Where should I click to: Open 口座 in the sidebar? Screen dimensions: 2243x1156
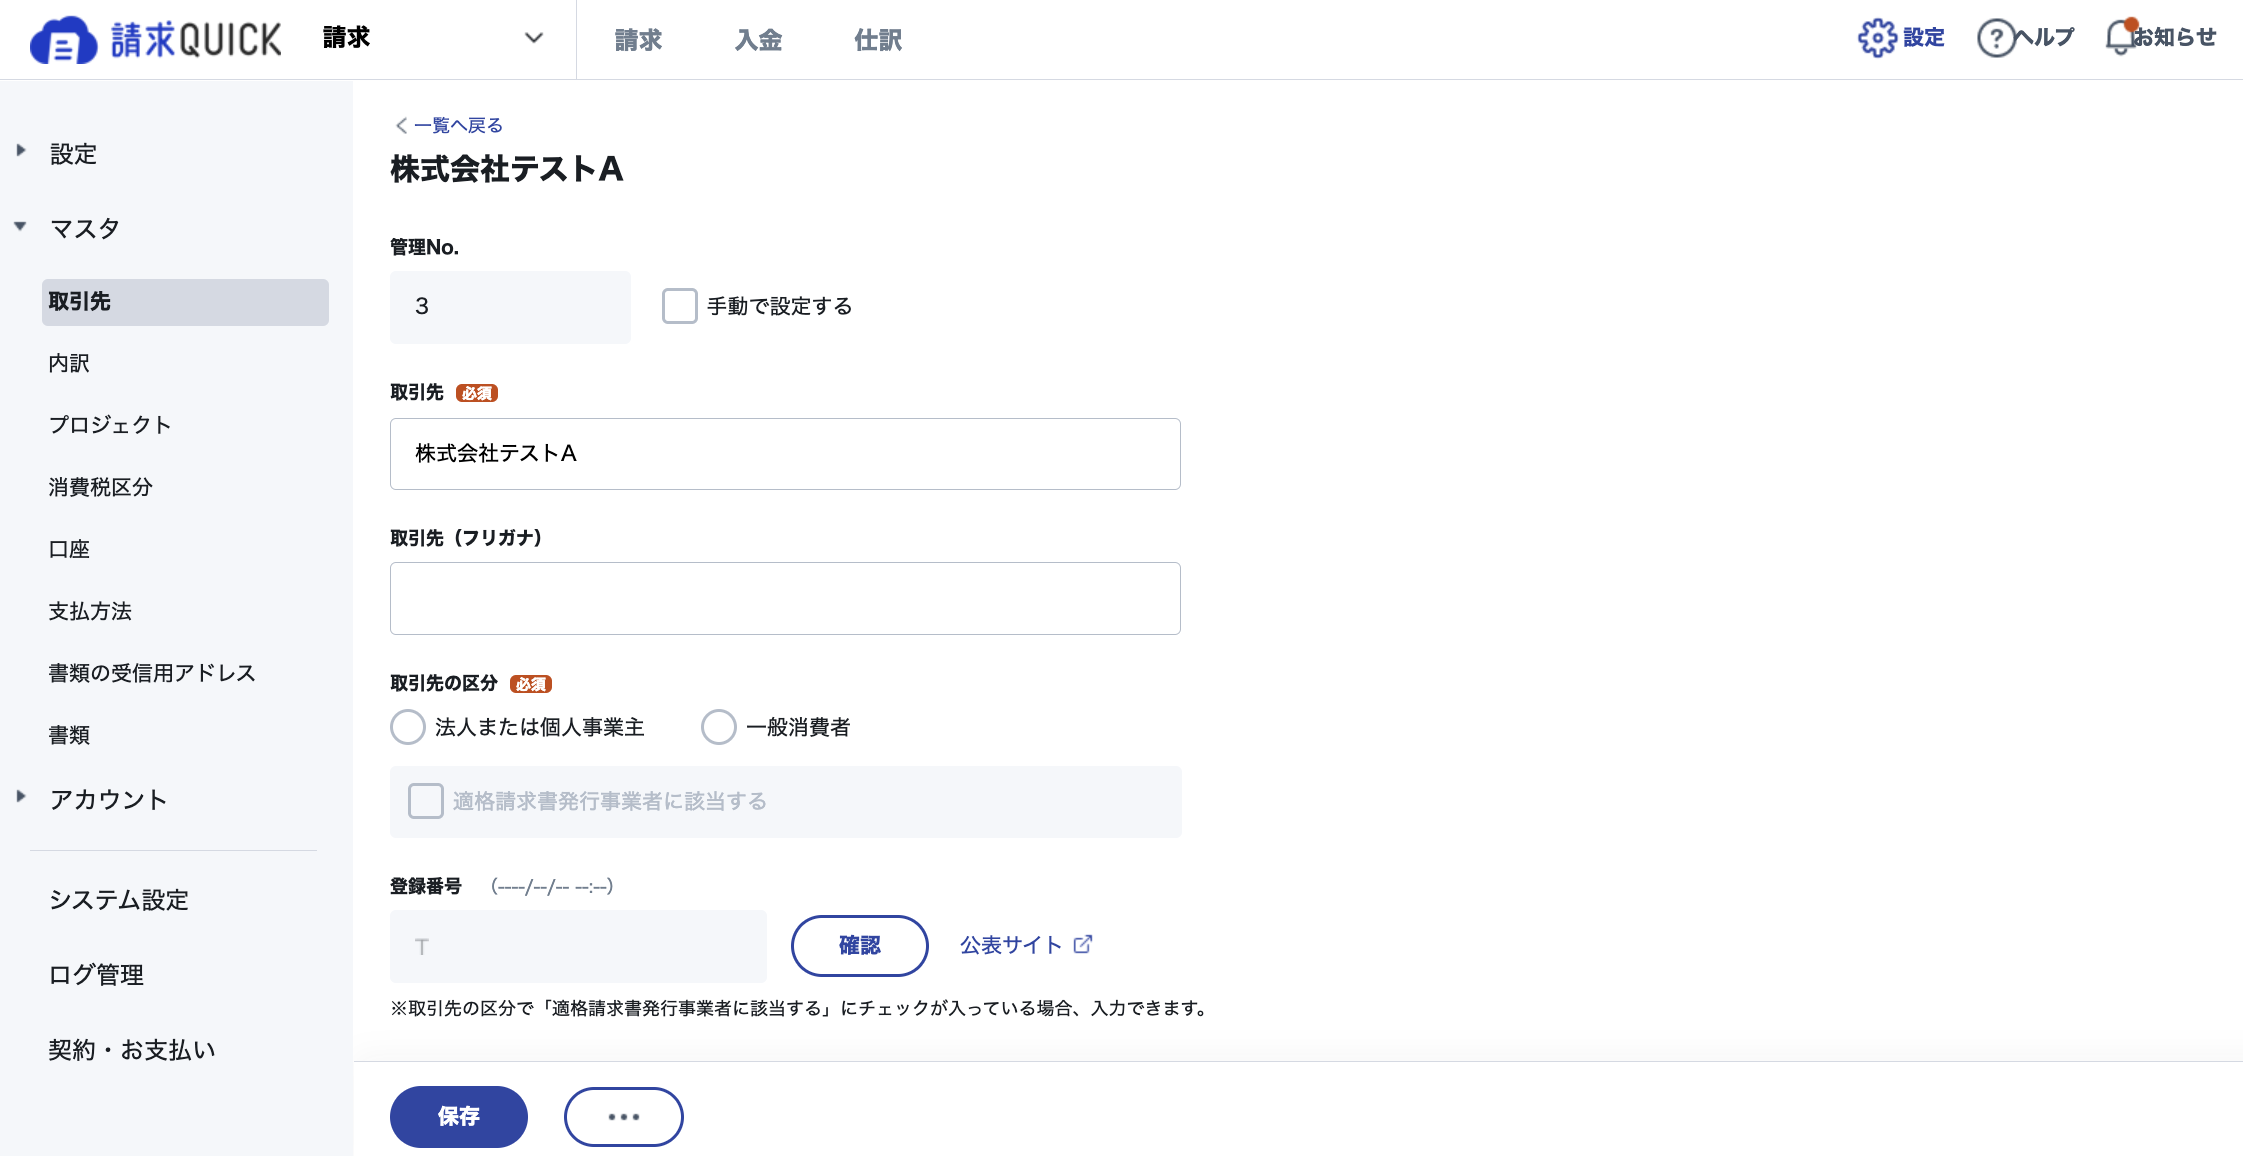(x=69, y=549)
